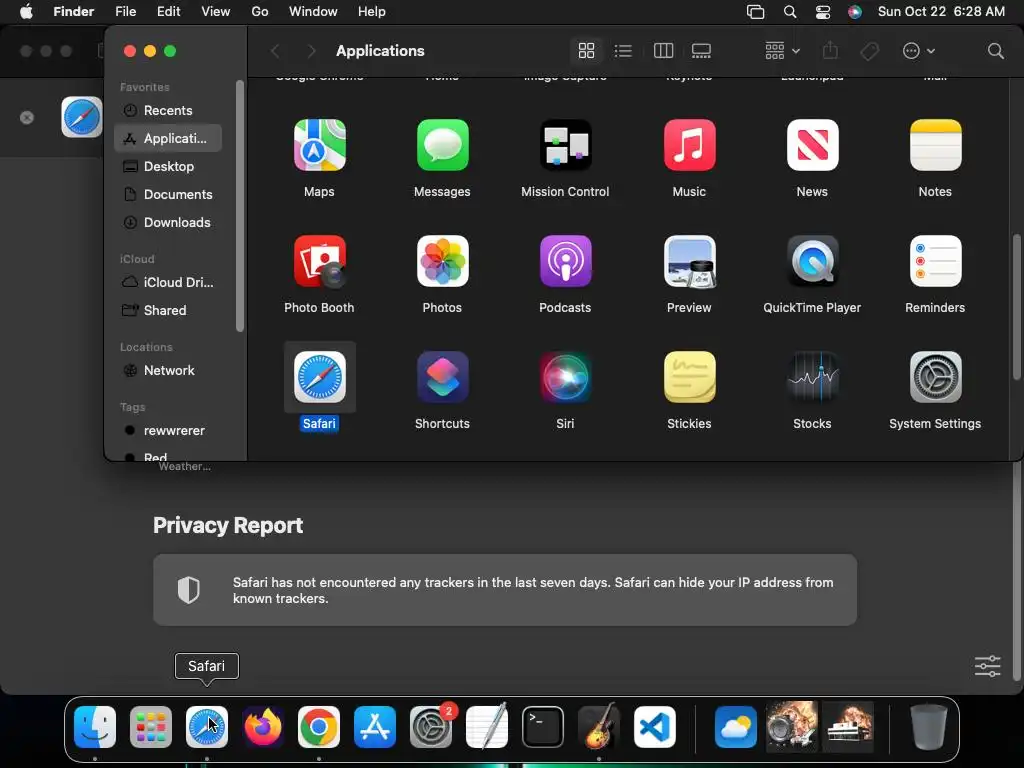Viewport: 1024px width, 768px height.
Task: Open the Maps application icon
Action: (x=319, y=145)
